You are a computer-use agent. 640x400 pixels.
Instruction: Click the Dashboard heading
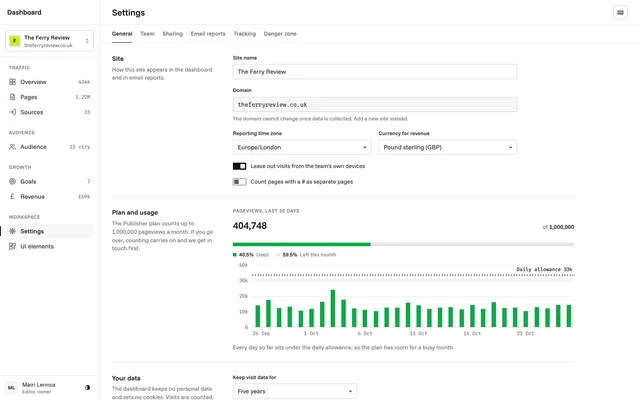click(24, 13)
